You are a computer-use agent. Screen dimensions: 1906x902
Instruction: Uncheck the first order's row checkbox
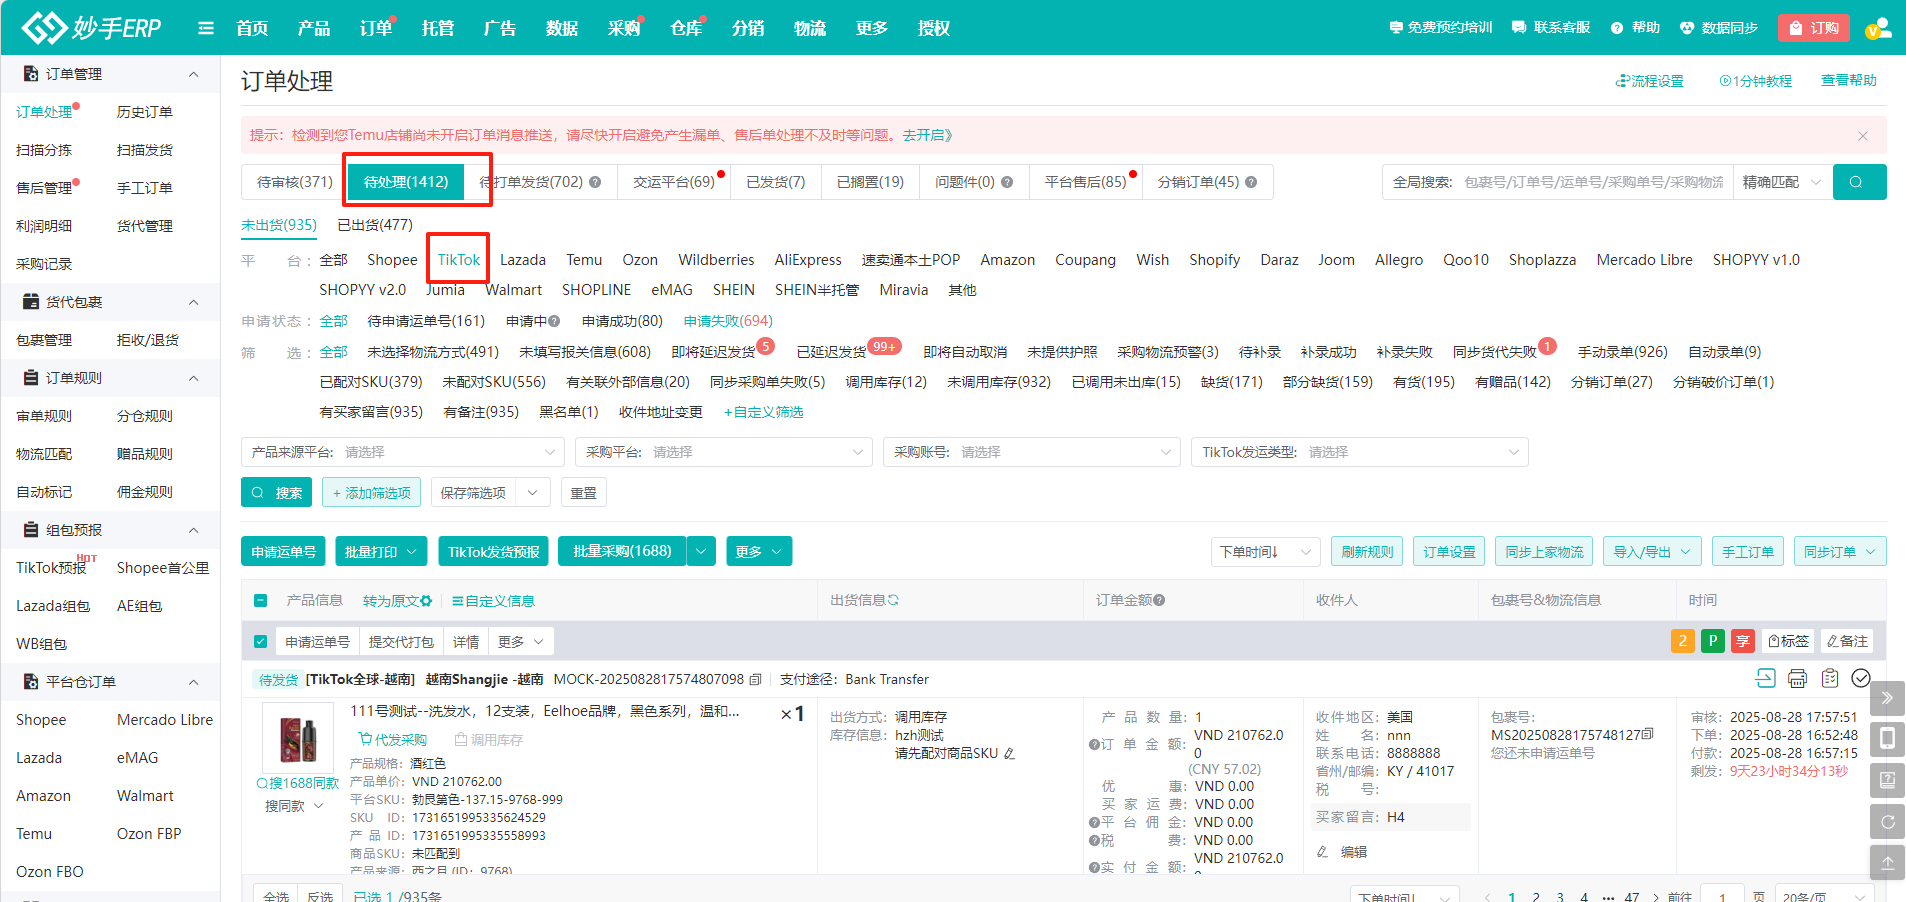[261, 642]
